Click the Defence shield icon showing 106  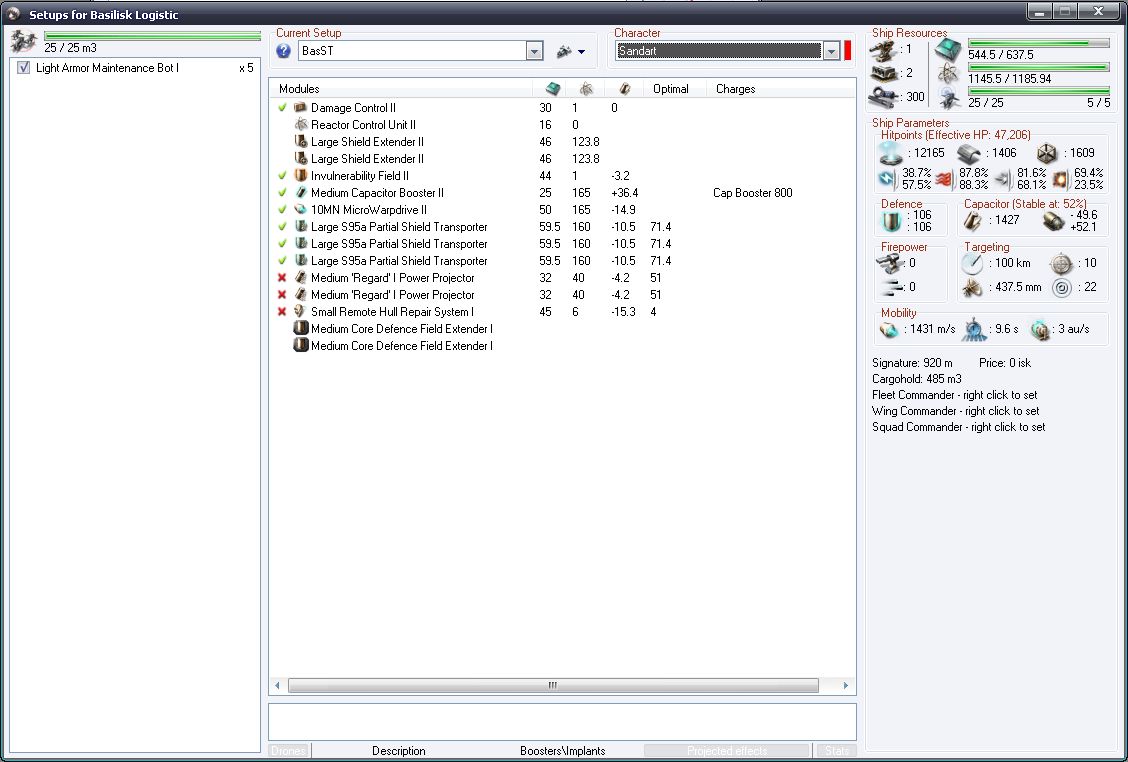pyautogui.click(x=891, y=221)
